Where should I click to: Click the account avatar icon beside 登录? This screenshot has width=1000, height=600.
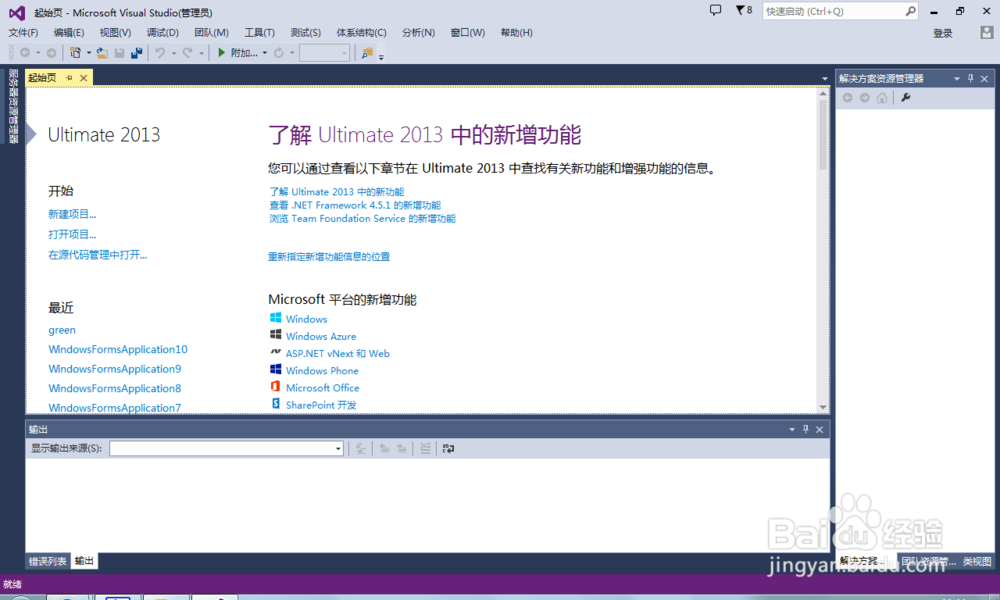(x=987, y=33)
